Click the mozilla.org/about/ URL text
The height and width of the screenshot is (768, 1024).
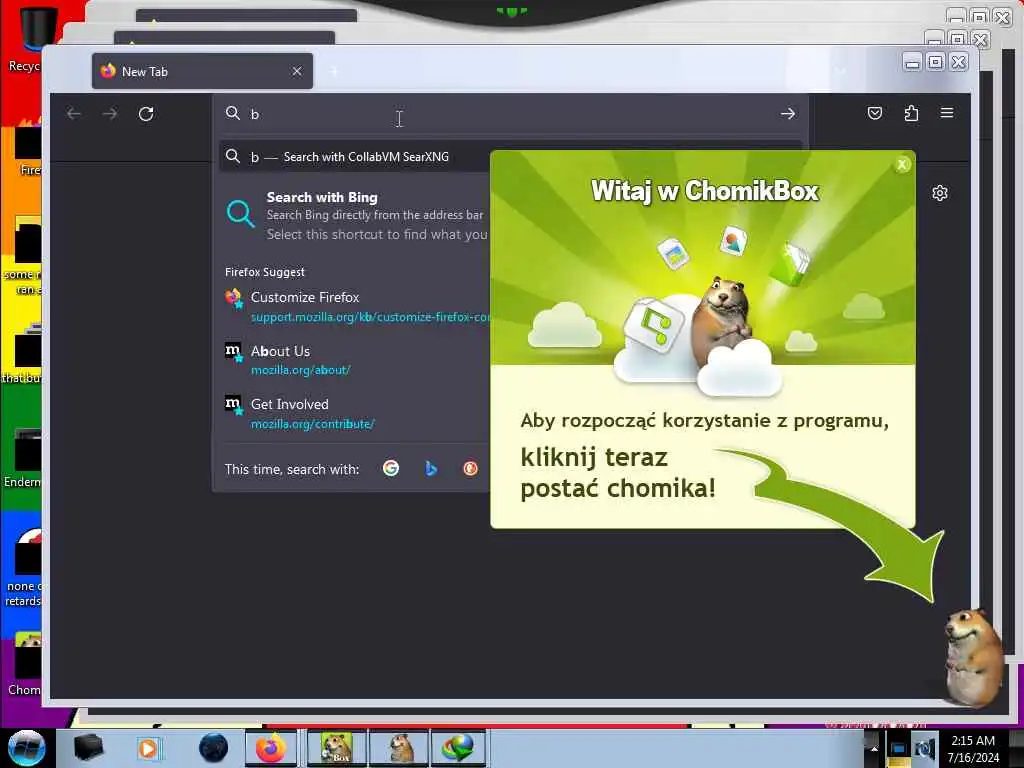pos(300,370)
